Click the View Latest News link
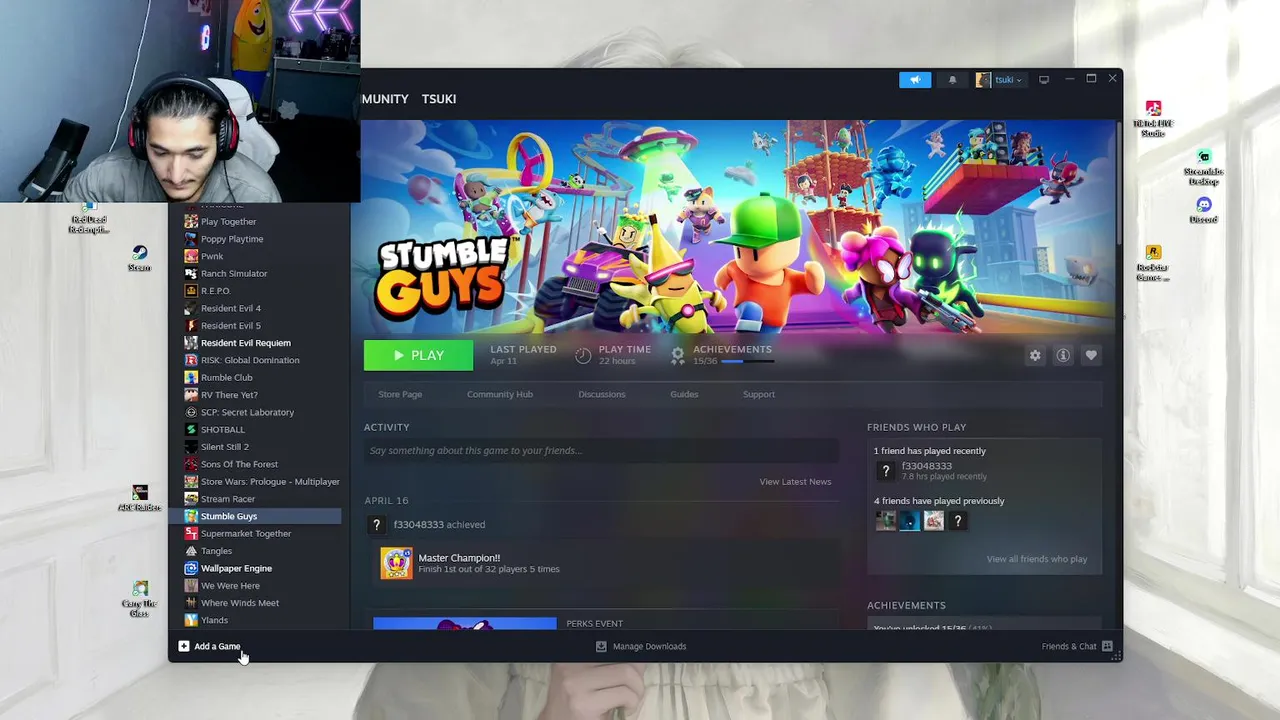 795,482
